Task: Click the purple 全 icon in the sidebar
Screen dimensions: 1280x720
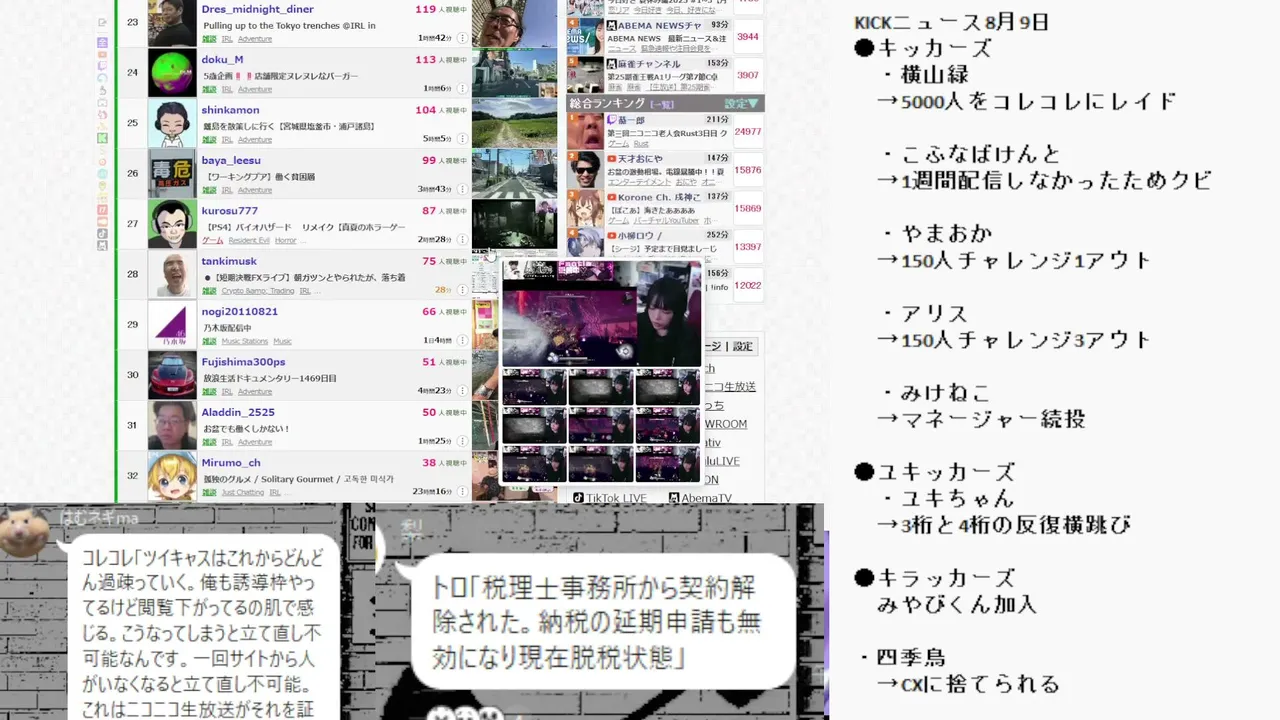Action: [x=102, y=42]
